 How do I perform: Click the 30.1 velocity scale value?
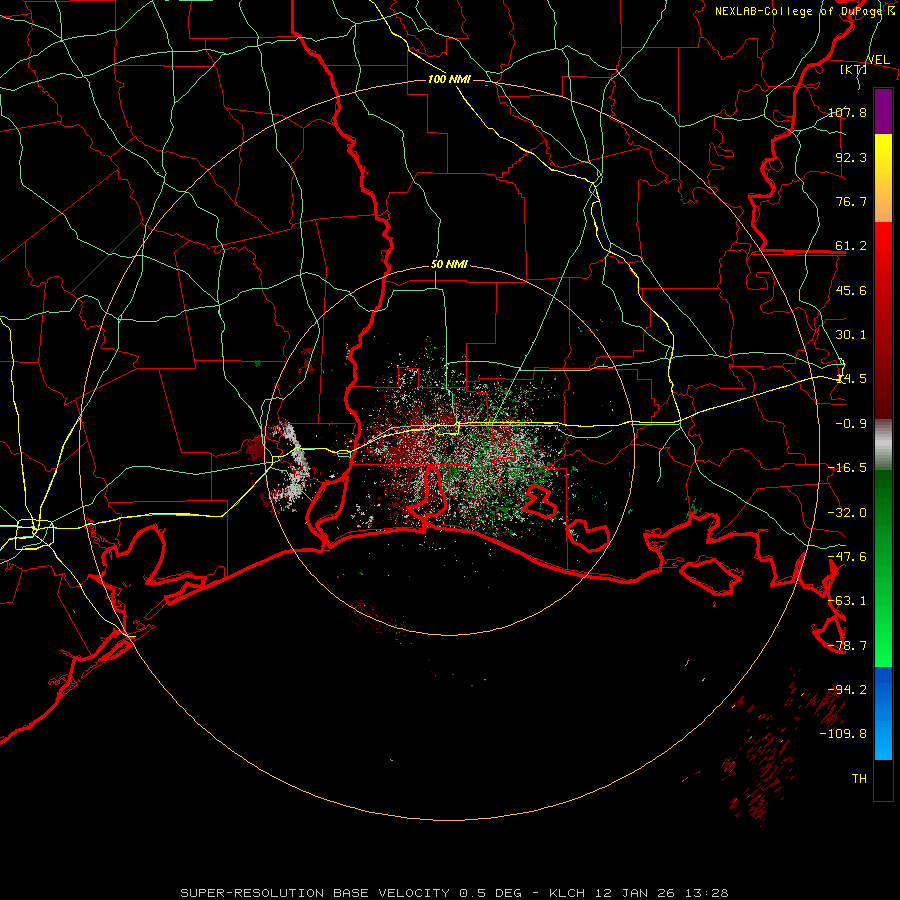[851, 335]
